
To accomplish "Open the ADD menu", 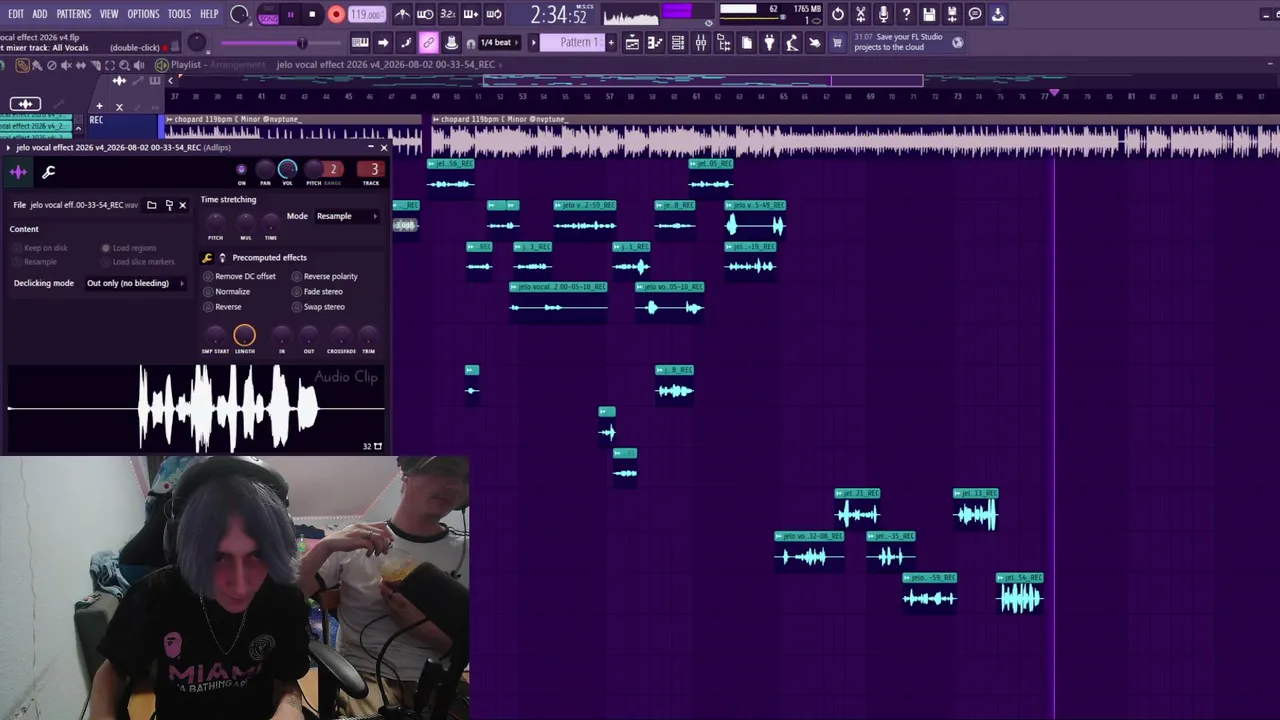I will (40, 14).
